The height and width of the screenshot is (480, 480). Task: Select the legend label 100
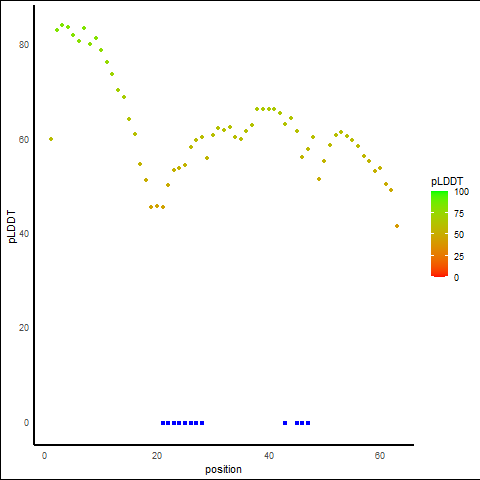461,192
